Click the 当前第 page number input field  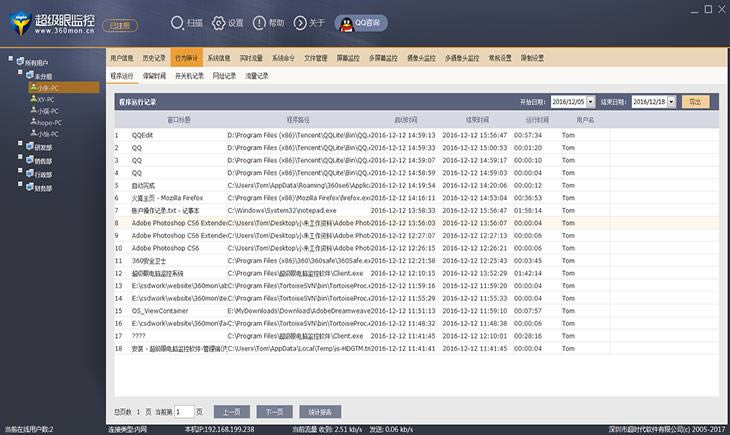coord(183,411)
